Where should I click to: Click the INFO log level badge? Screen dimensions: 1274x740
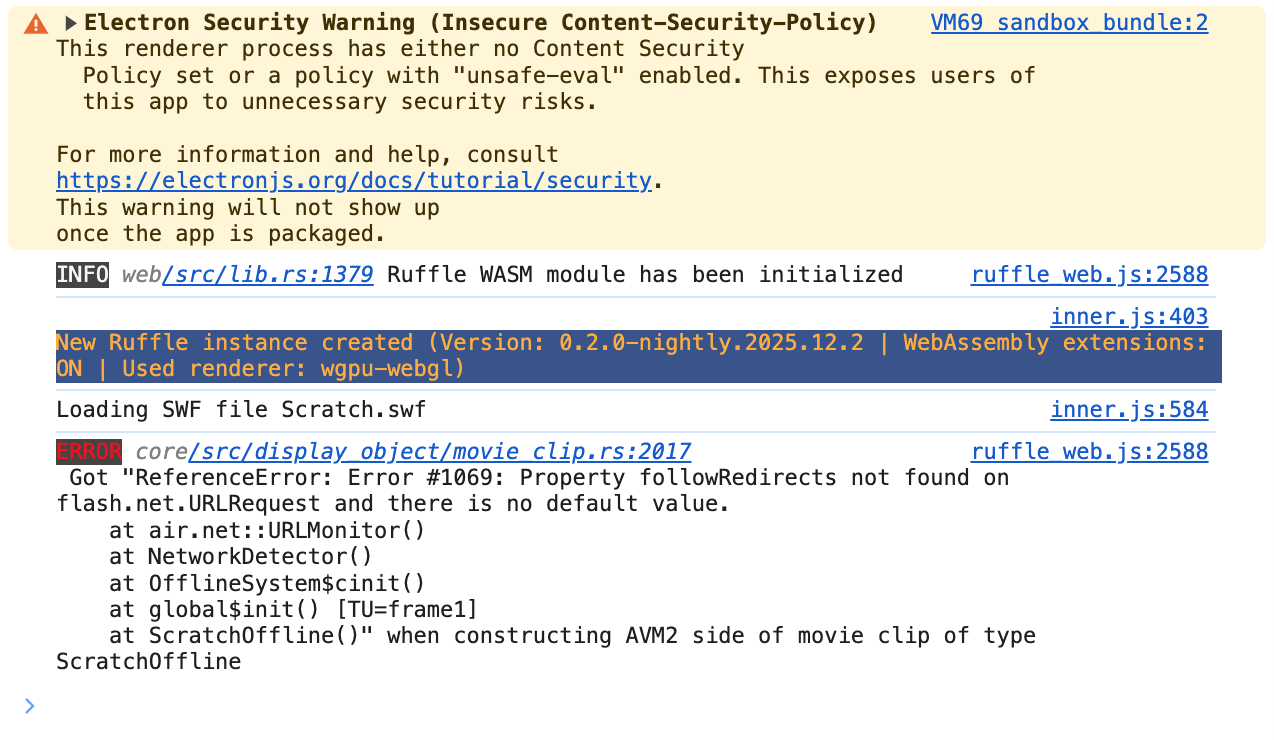82,275
